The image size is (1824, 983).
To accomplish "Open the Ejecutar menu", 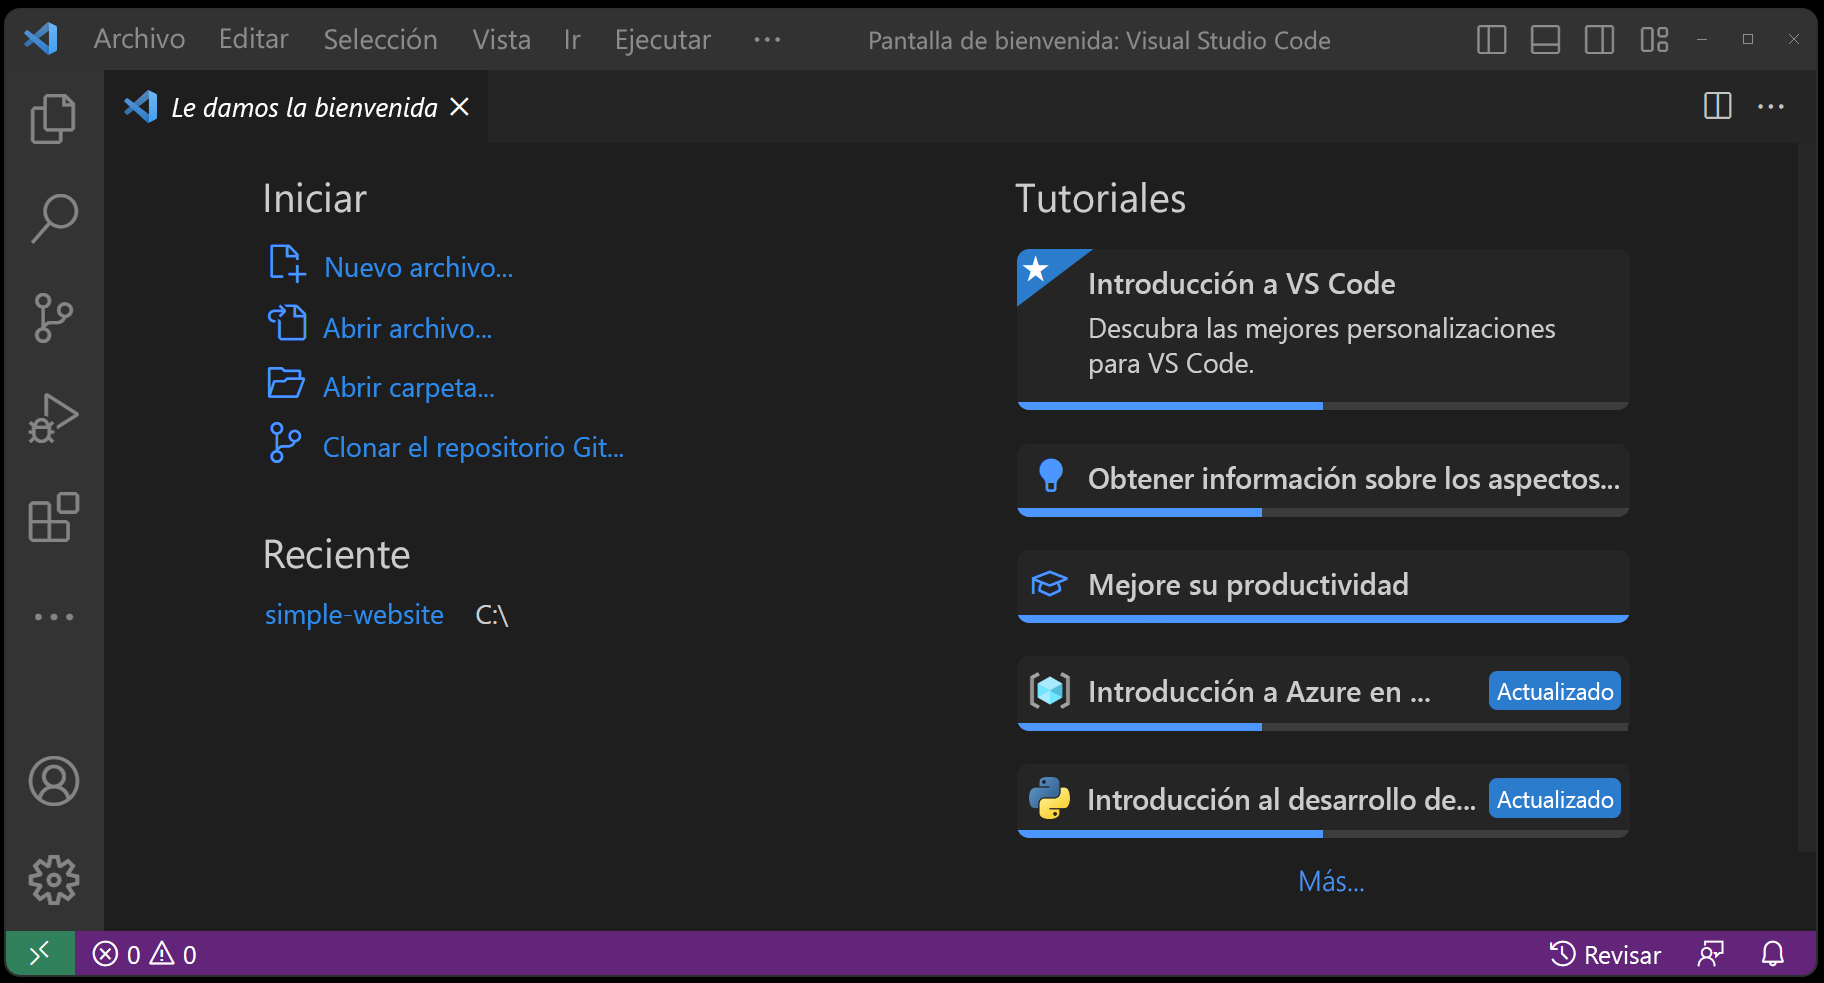I will [x=663, y=39].
